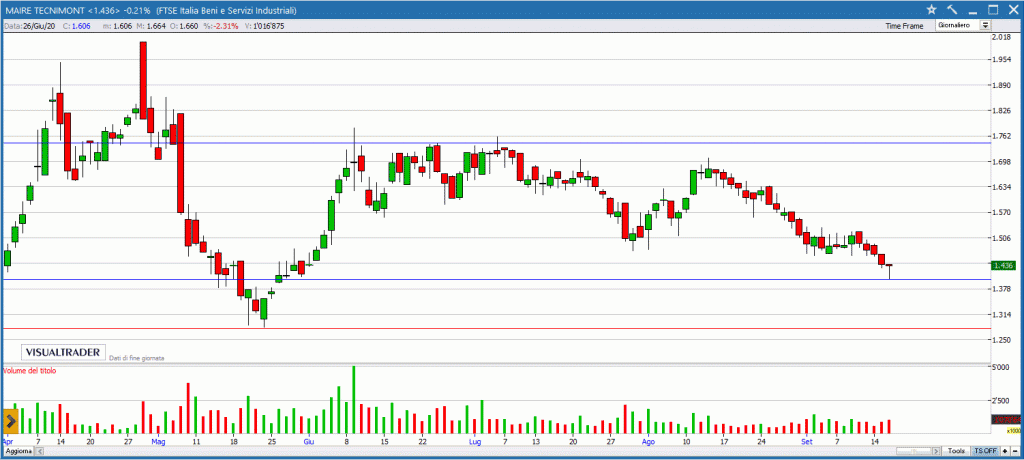Image resolution: width=1024 pixels, height=460 pixels.
Task: Click the Time Frame label
Action: (x=904, y=26)
